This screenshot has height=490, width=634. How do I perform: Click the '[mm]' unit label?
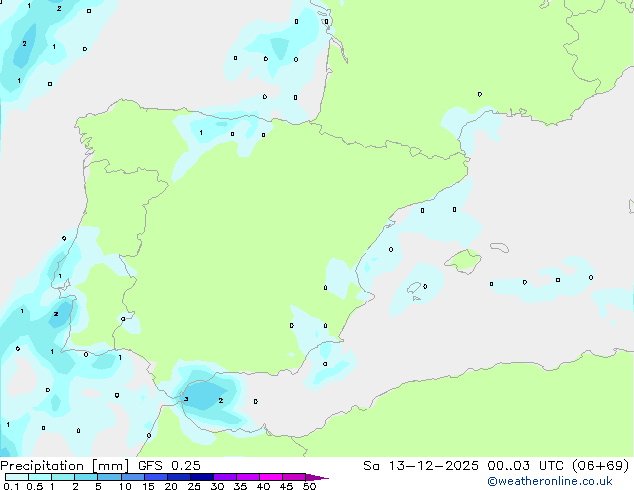point(110,466)
